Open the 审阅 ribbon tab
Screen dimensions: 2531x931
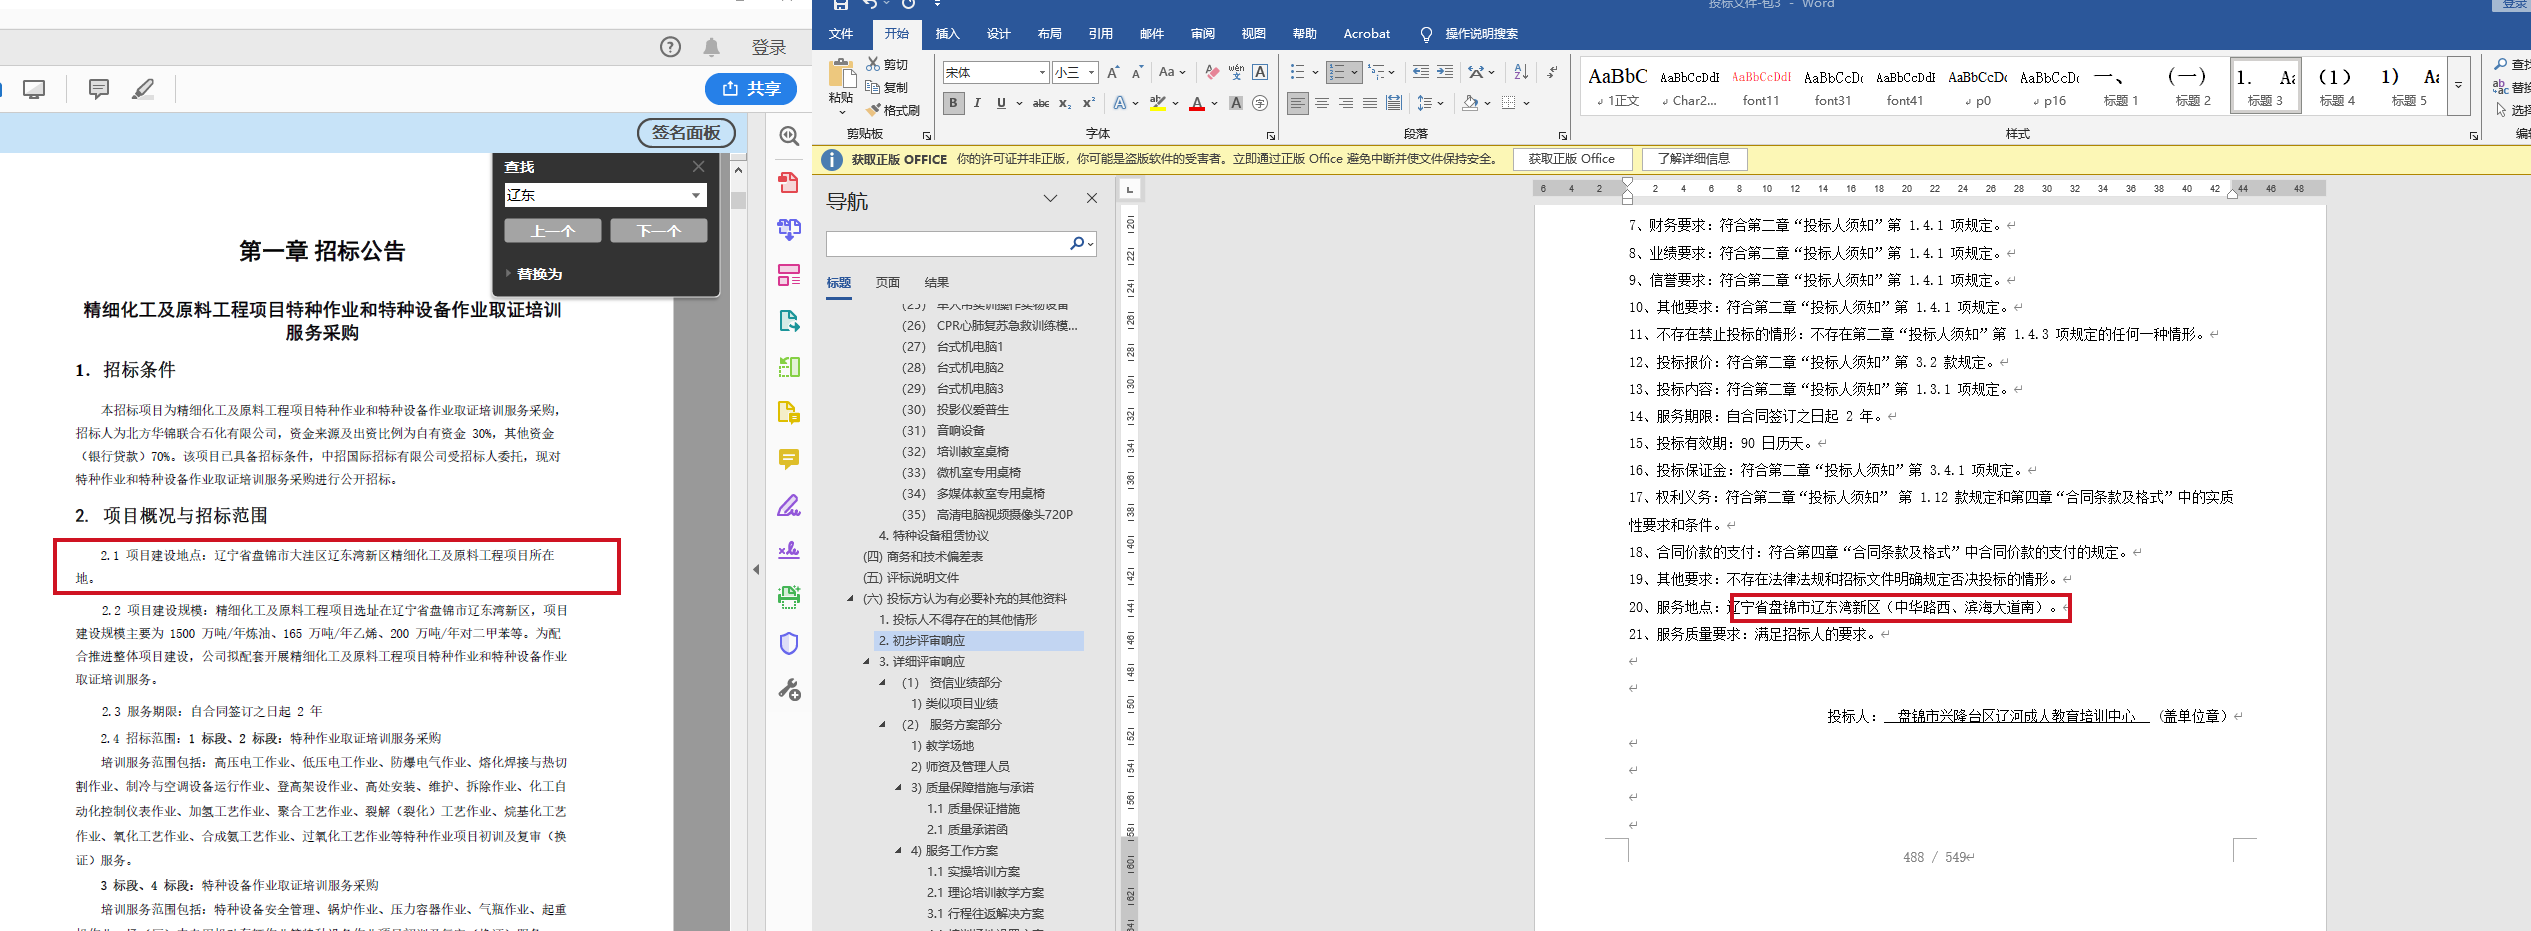pyautogui.click(x=1202, y=34)
